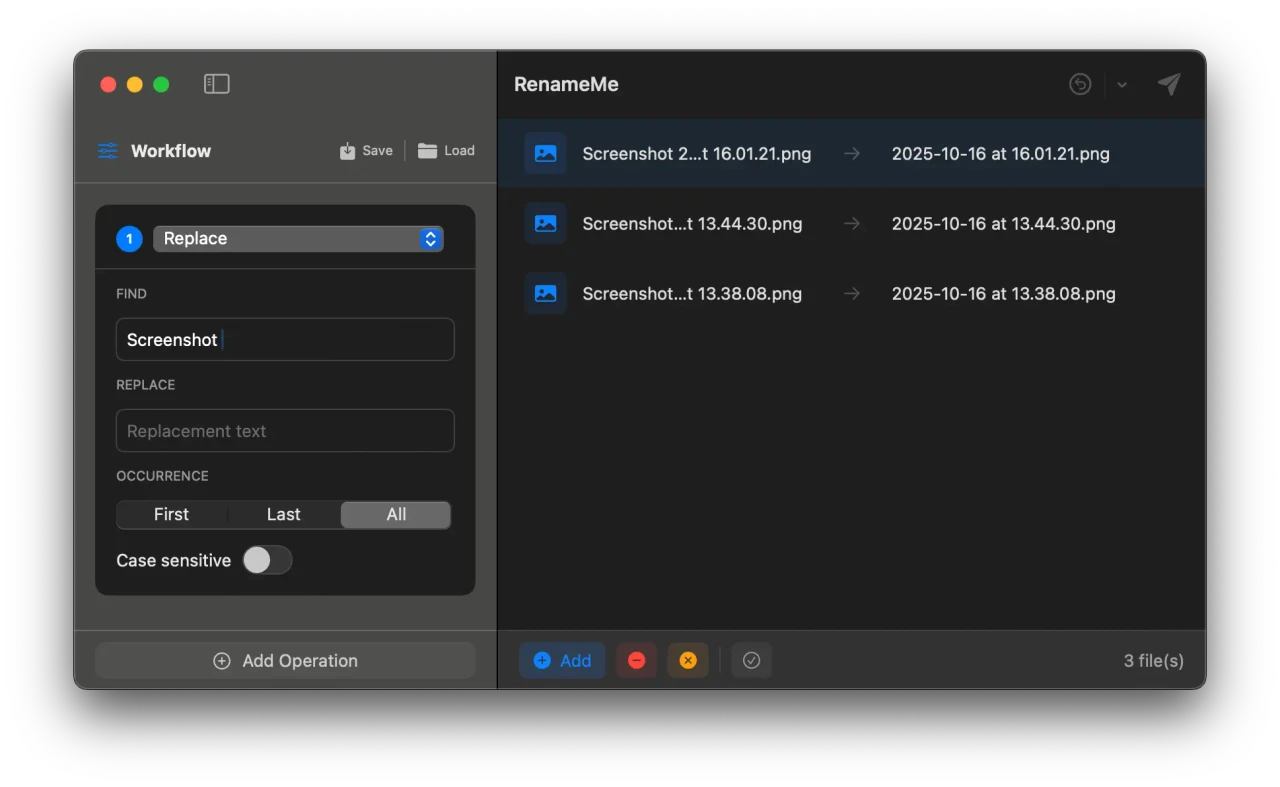Load a saved workflow

coord(446,150)
